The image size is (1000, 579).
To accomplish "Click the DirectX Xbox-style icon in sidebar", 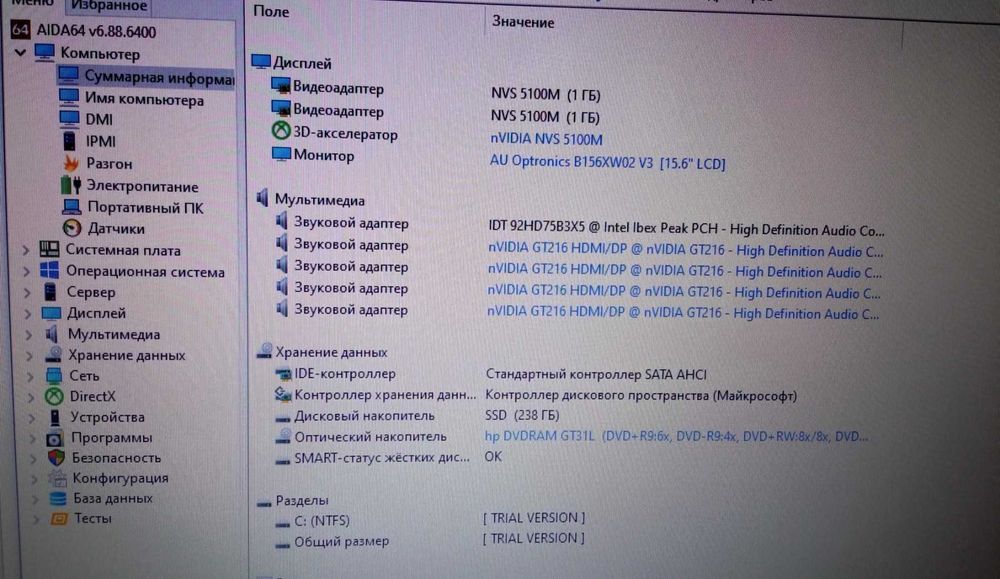I will (54, 396).
